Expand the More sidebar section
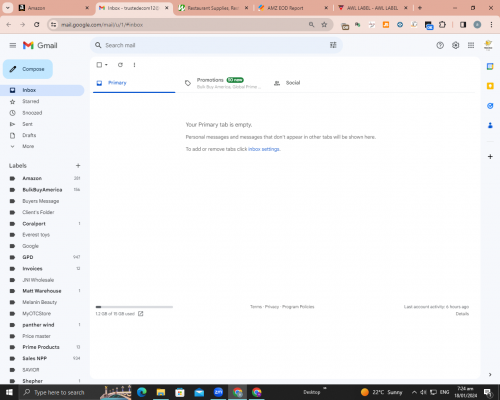 pos(28,146)
